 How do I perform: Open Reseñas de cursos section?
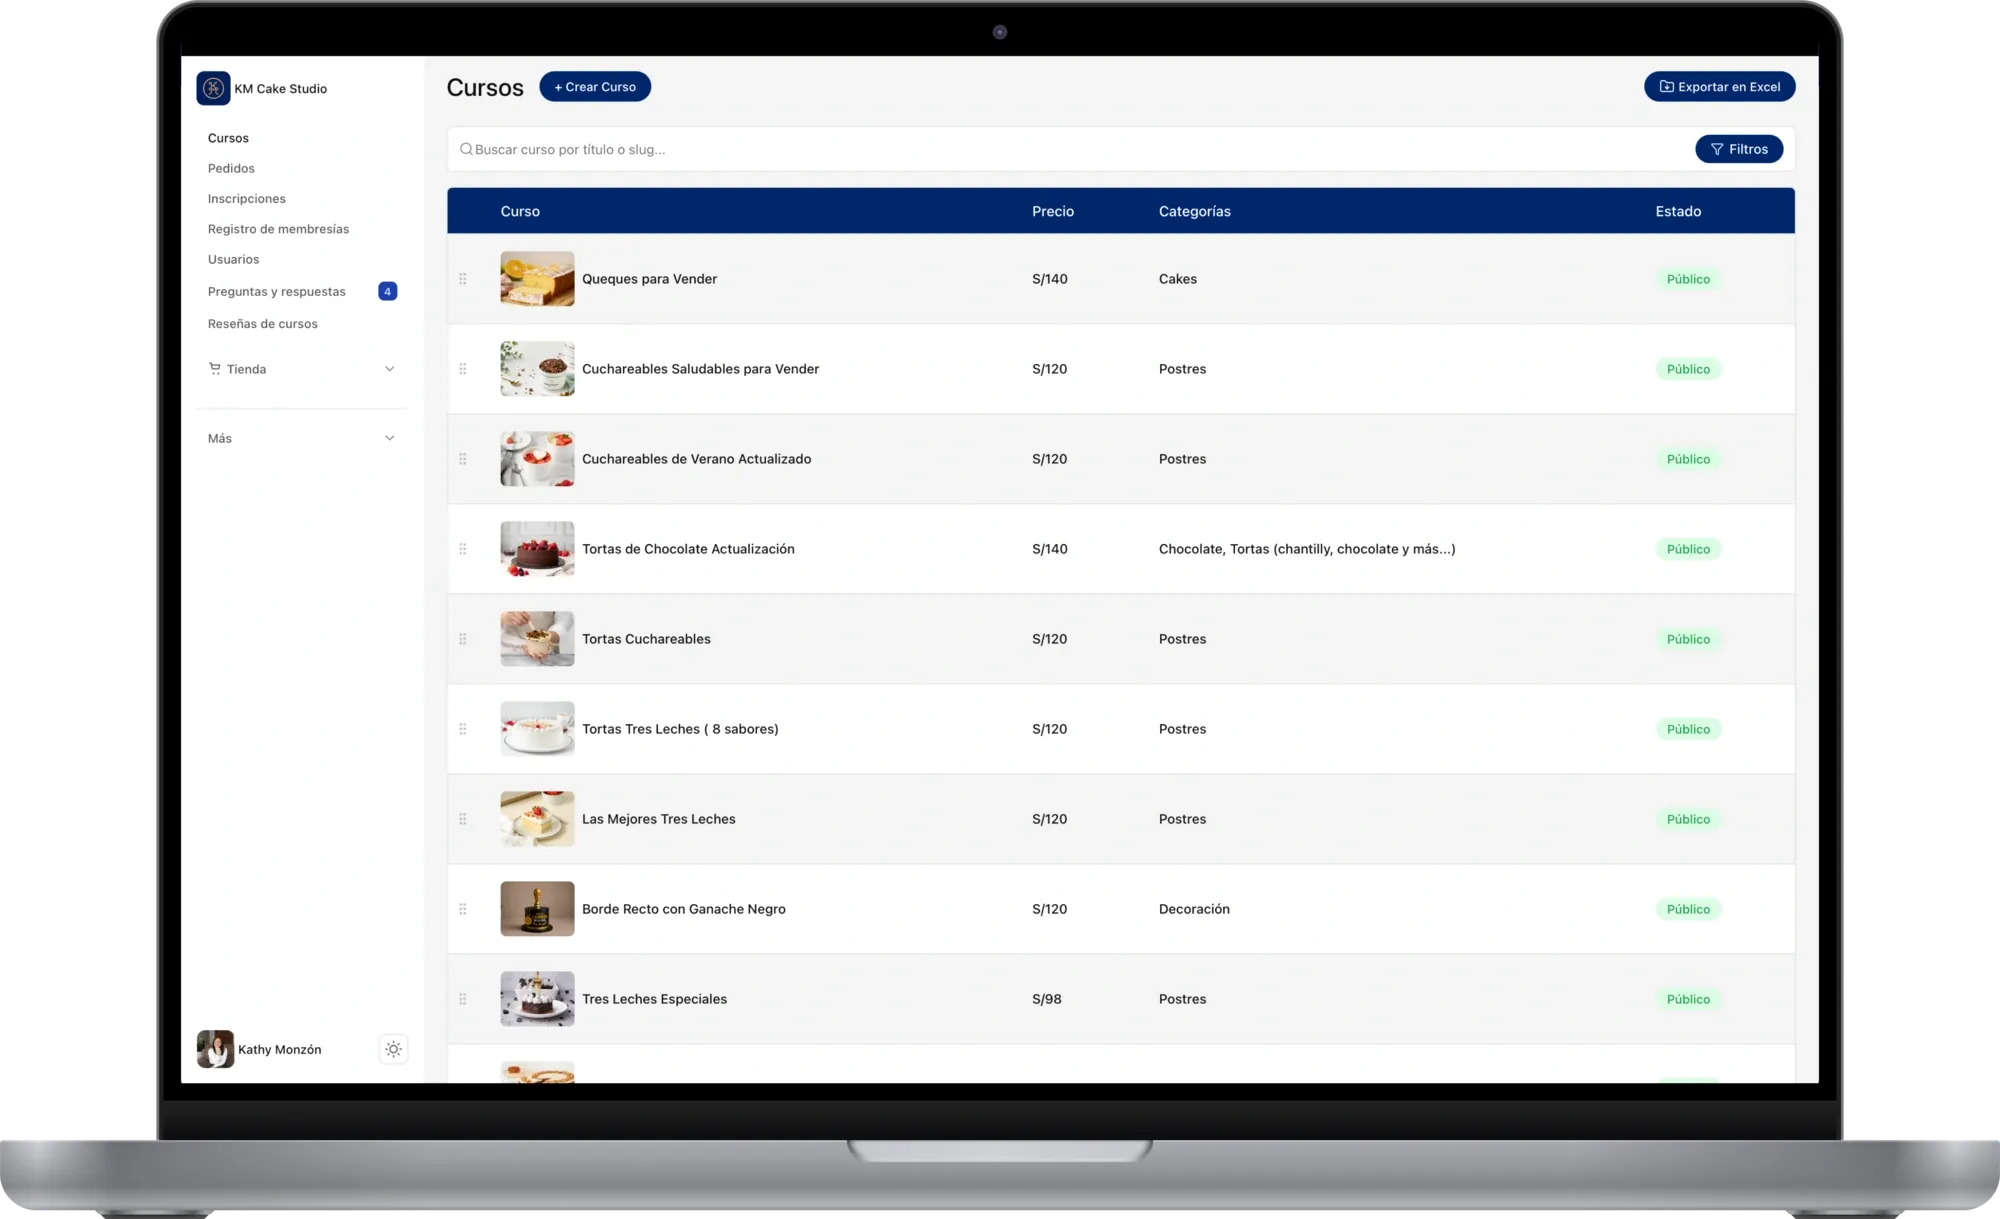point(263,324)
